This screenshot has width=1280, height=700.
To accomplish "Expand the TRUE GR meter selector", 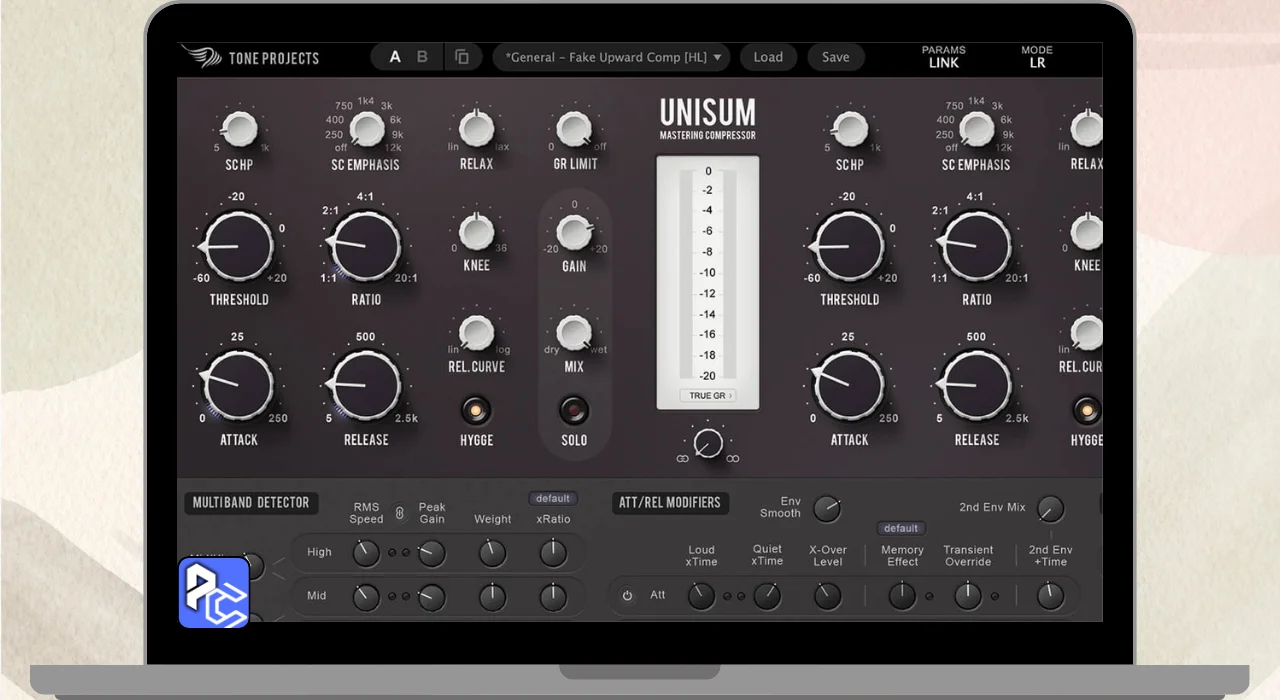I will click(x=707, y=396).
